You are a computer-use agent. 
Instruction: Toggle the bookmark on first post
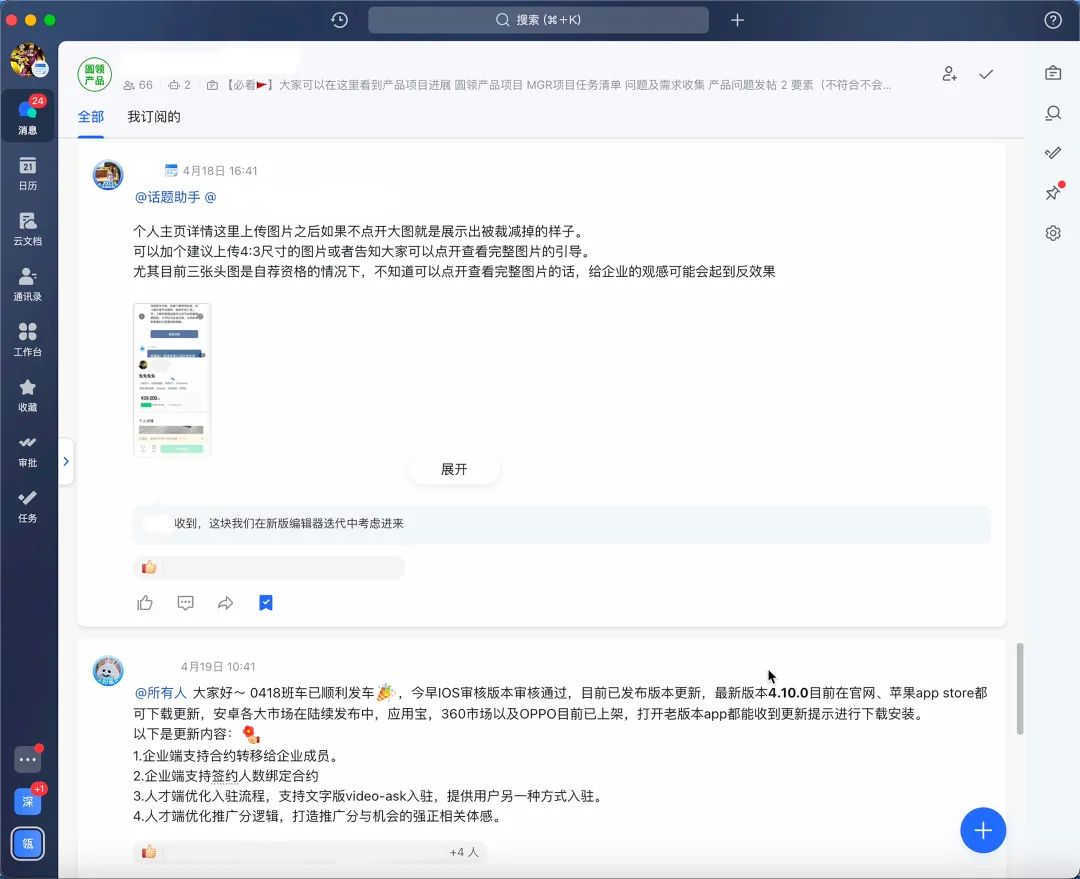266,603
